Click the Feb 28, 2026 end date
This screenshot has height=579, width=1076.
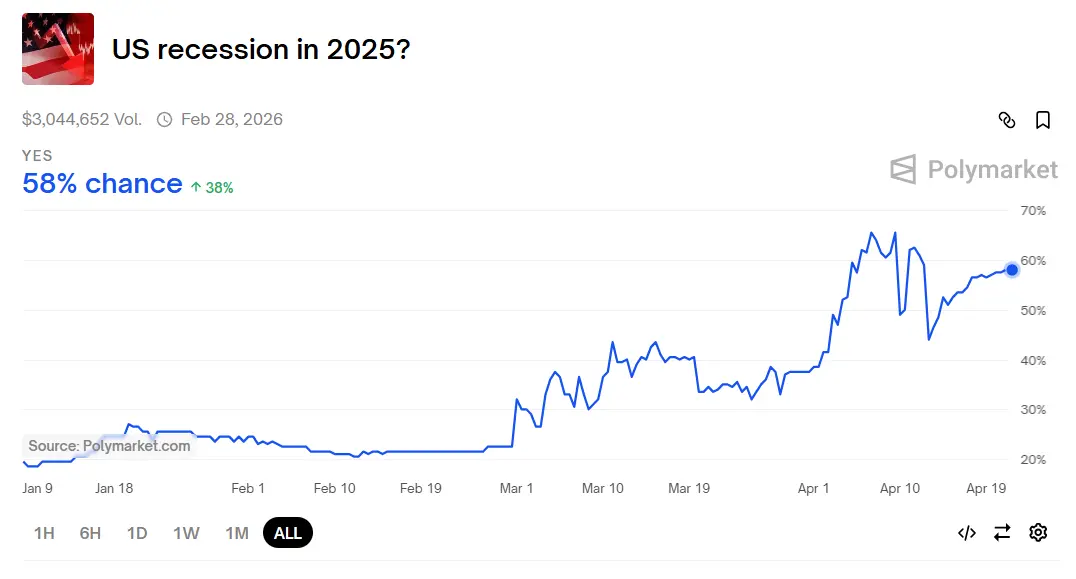pyautogui.click(x=232, y=120)
